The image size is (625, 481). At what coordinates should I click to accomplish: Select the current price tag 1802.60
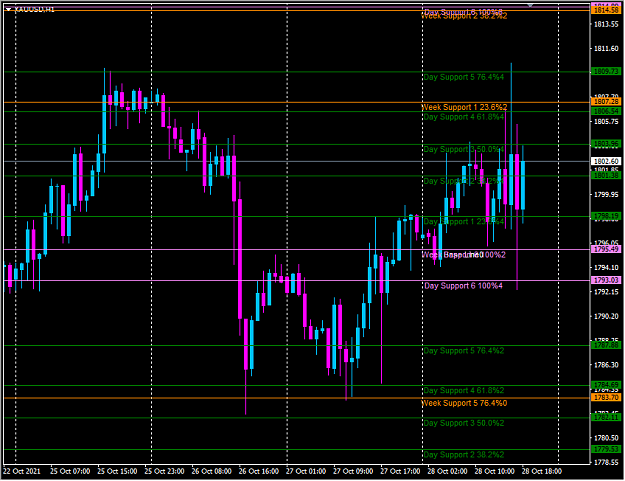[606, 161]
